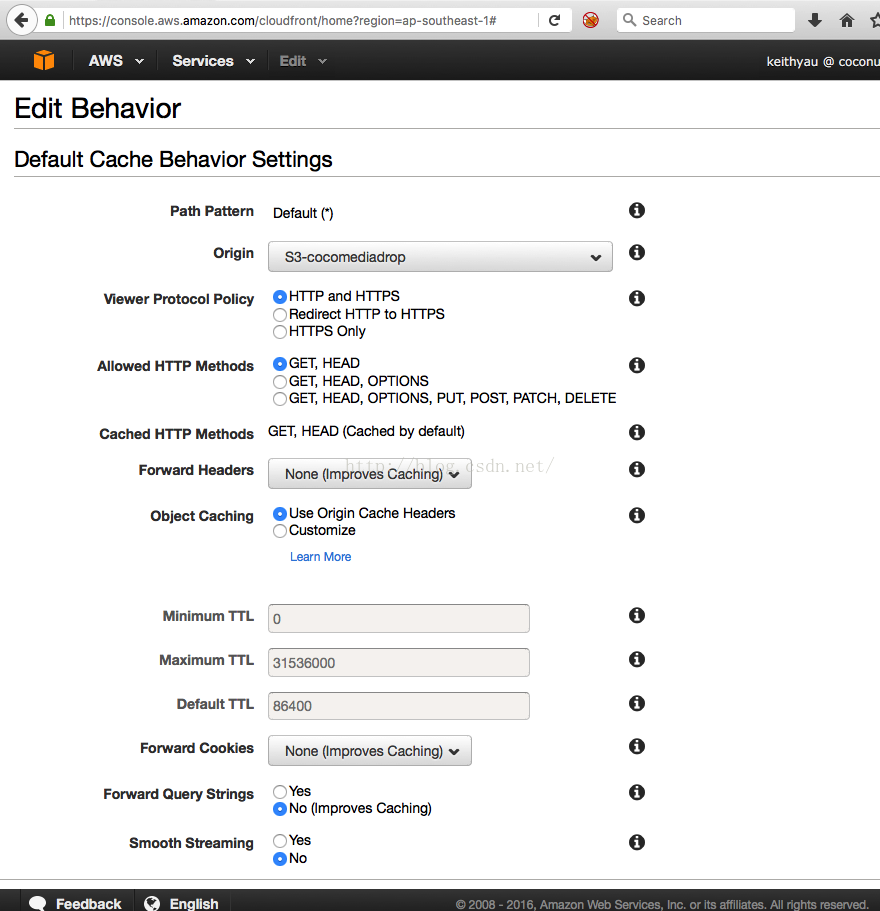Open the Services menu

pyautogui.click(x=212, y=61)
